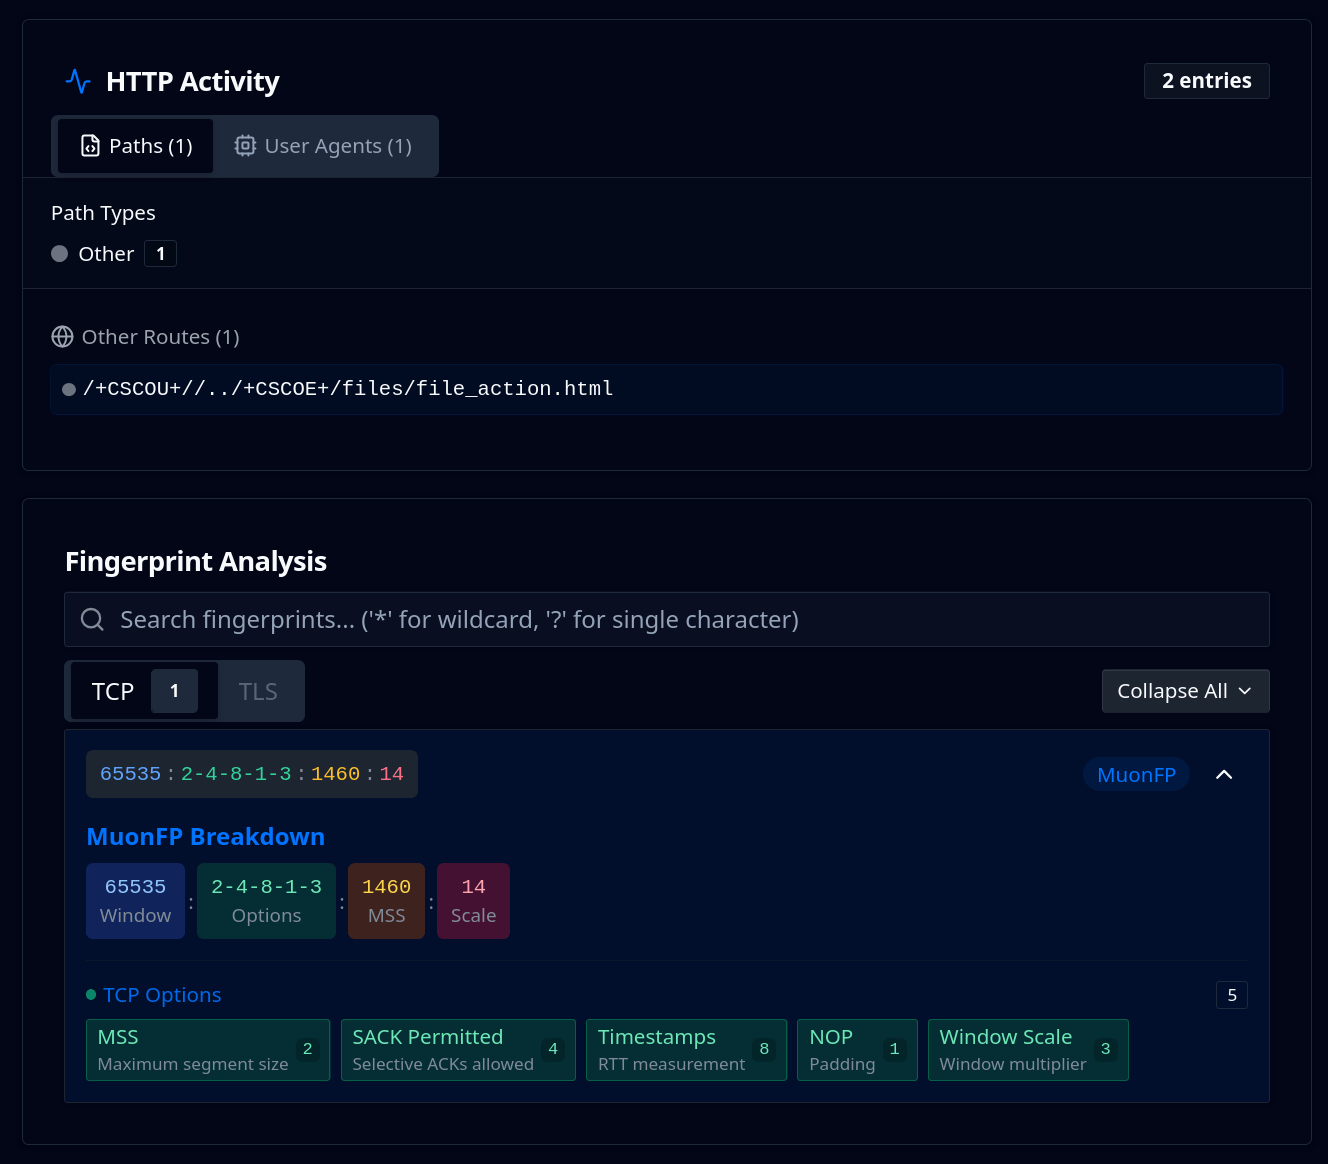Collapse the MuonFP fingerprint card via its chevron
1328x1164 pixels.
point(1224,774)
